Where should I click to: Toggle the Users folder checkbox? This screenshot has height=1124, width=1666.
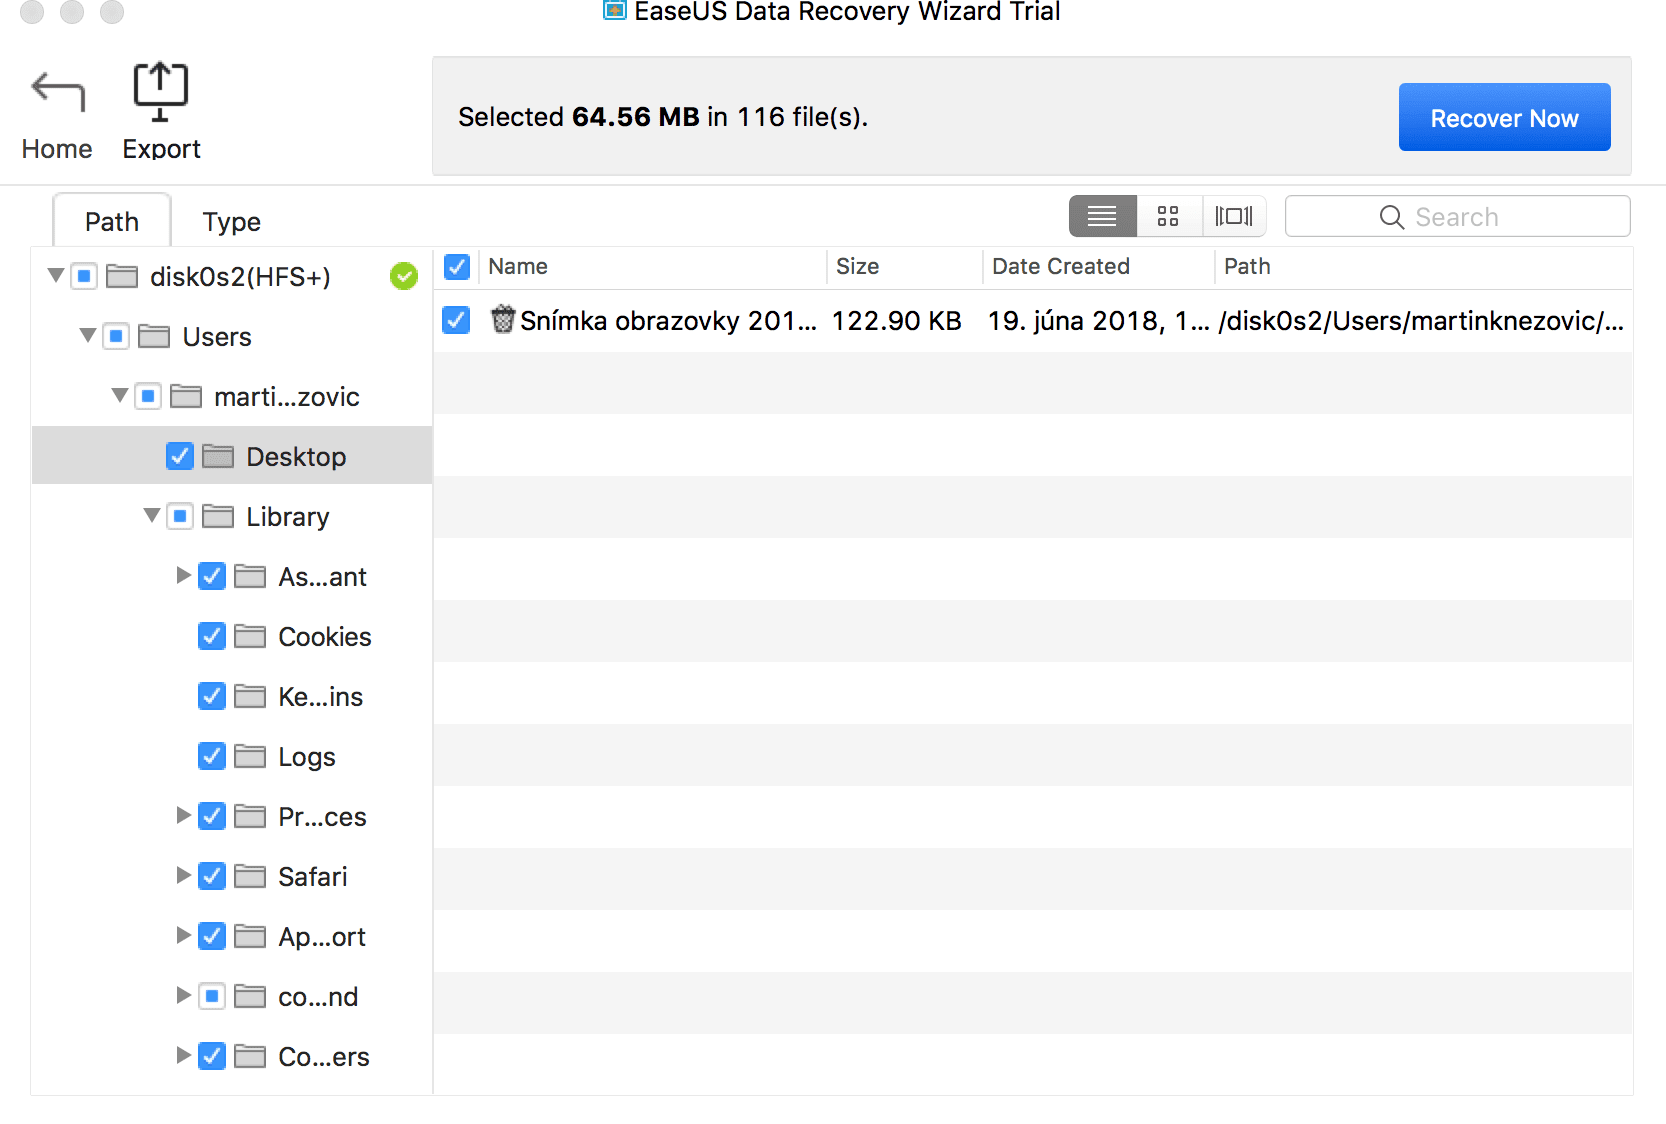(116, 336)
